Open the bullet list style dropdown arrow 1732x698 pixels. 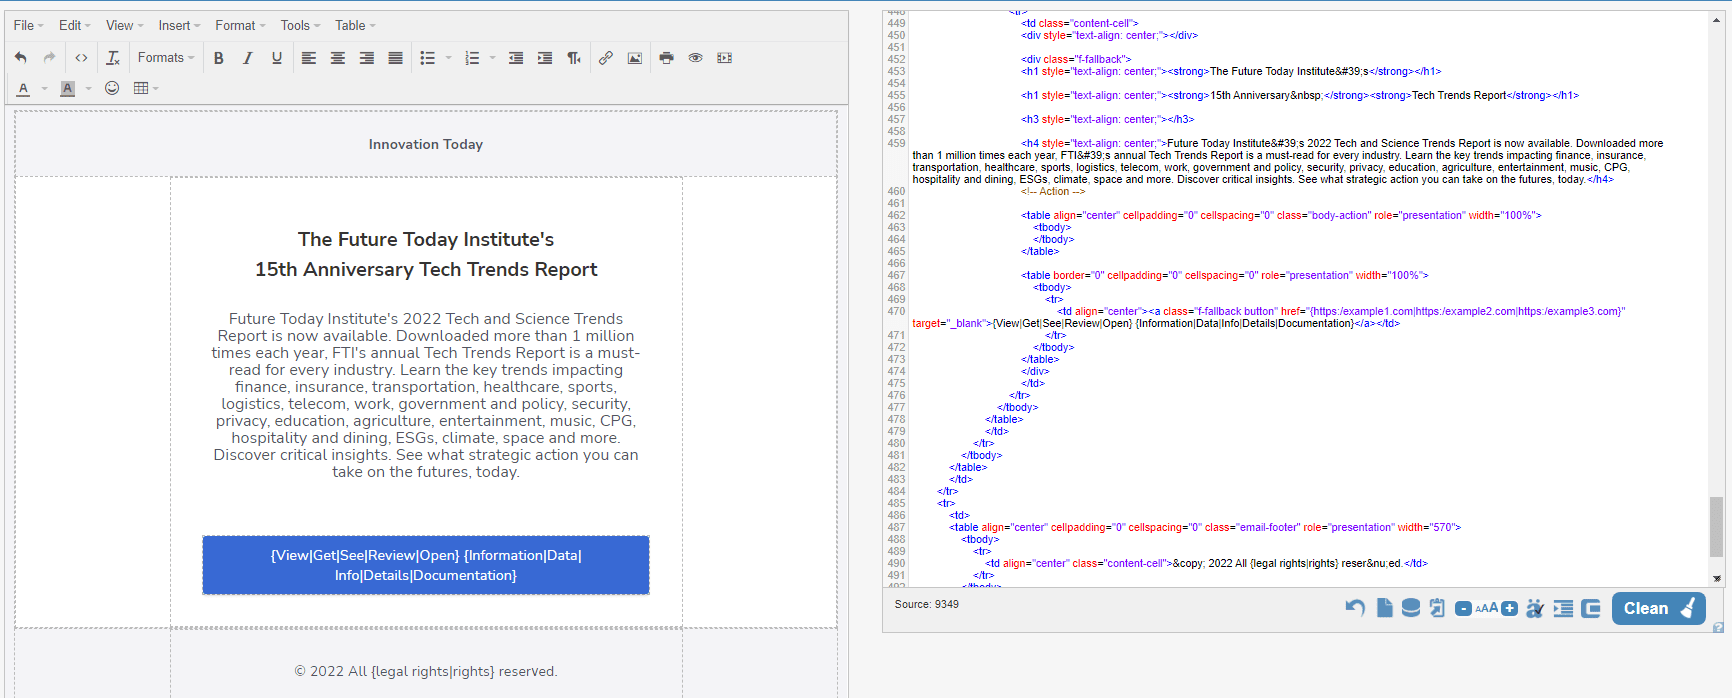pos(449,58)
